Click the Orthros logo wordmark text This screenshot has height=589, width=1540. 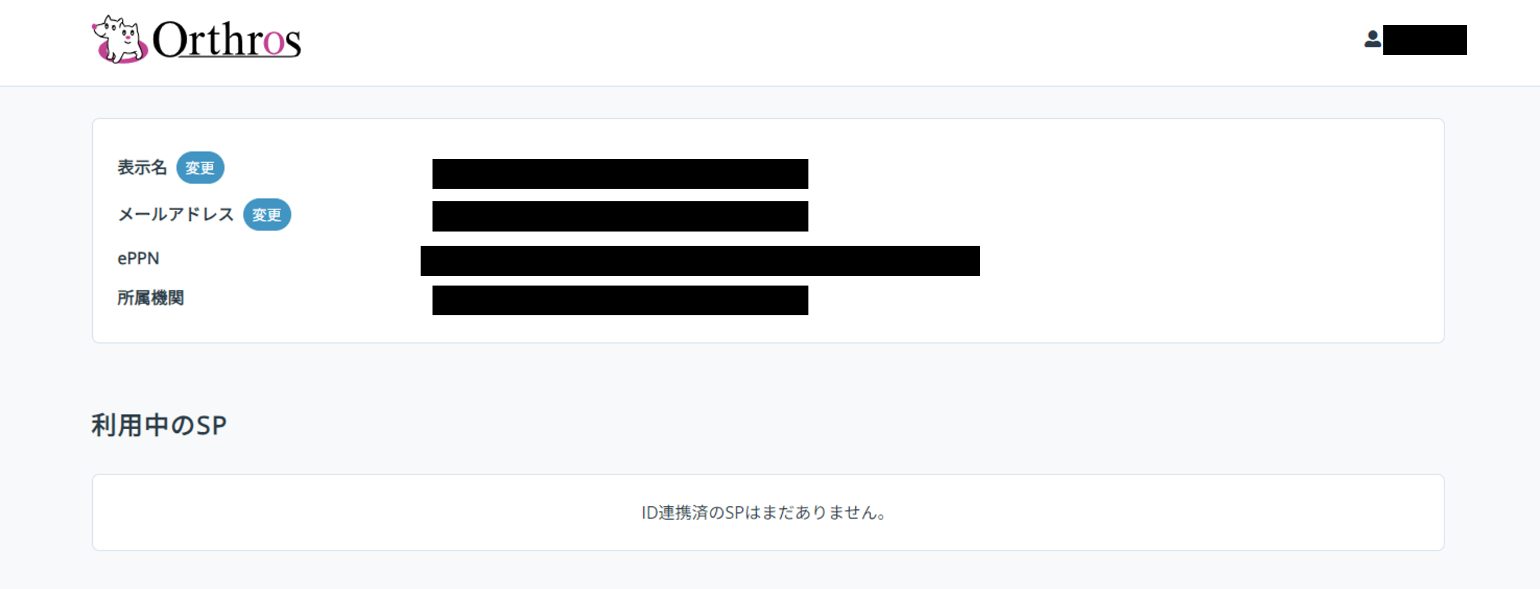click(227, 41)
